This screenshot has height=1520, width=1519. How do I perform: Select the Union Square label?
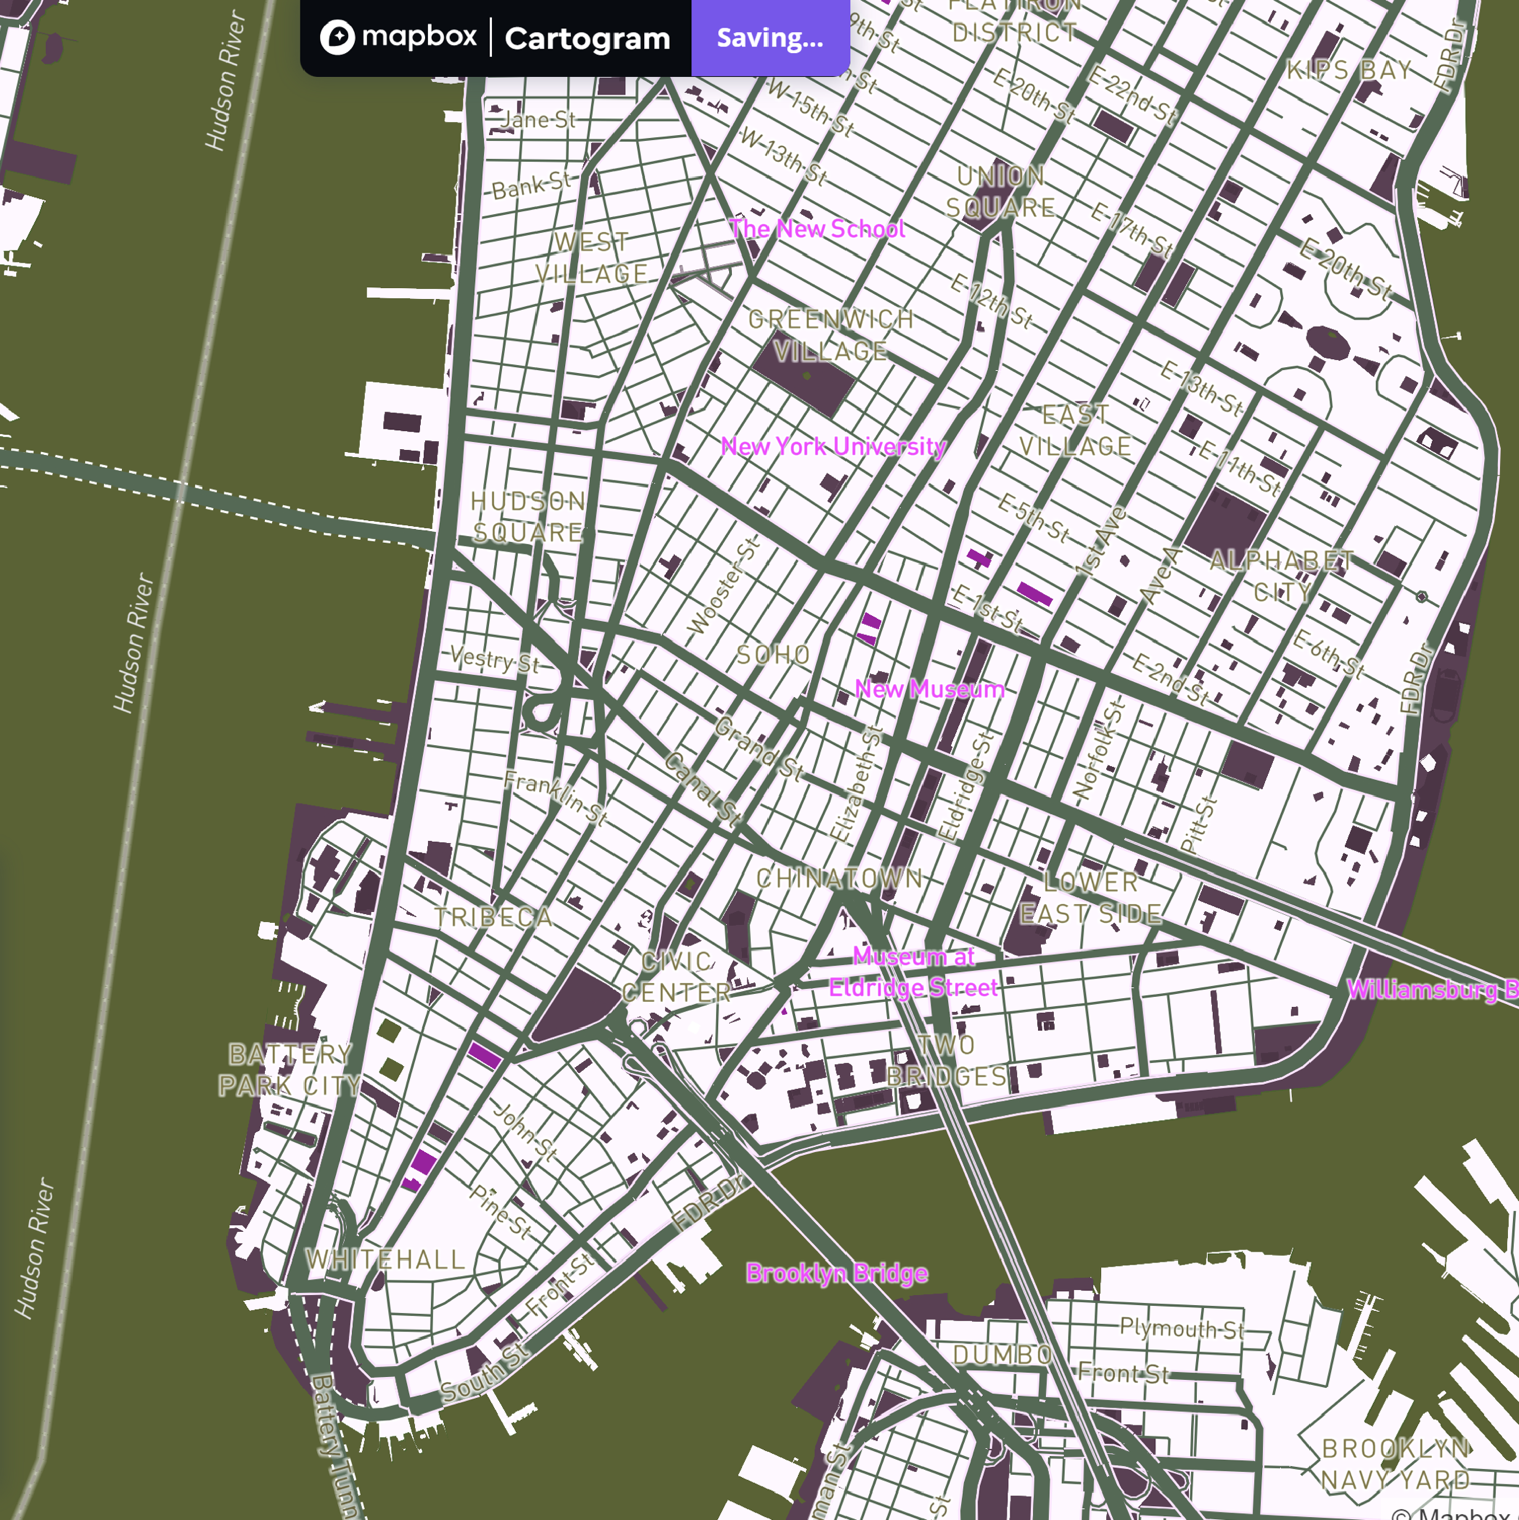click(x=1000, y=192)
